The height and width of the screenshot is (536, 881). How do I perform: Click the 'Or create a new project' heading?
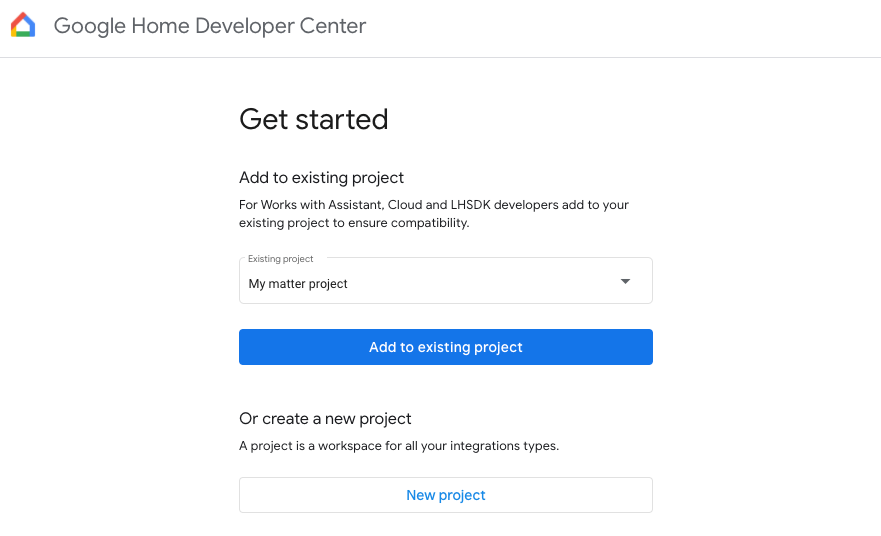[325, 418]
